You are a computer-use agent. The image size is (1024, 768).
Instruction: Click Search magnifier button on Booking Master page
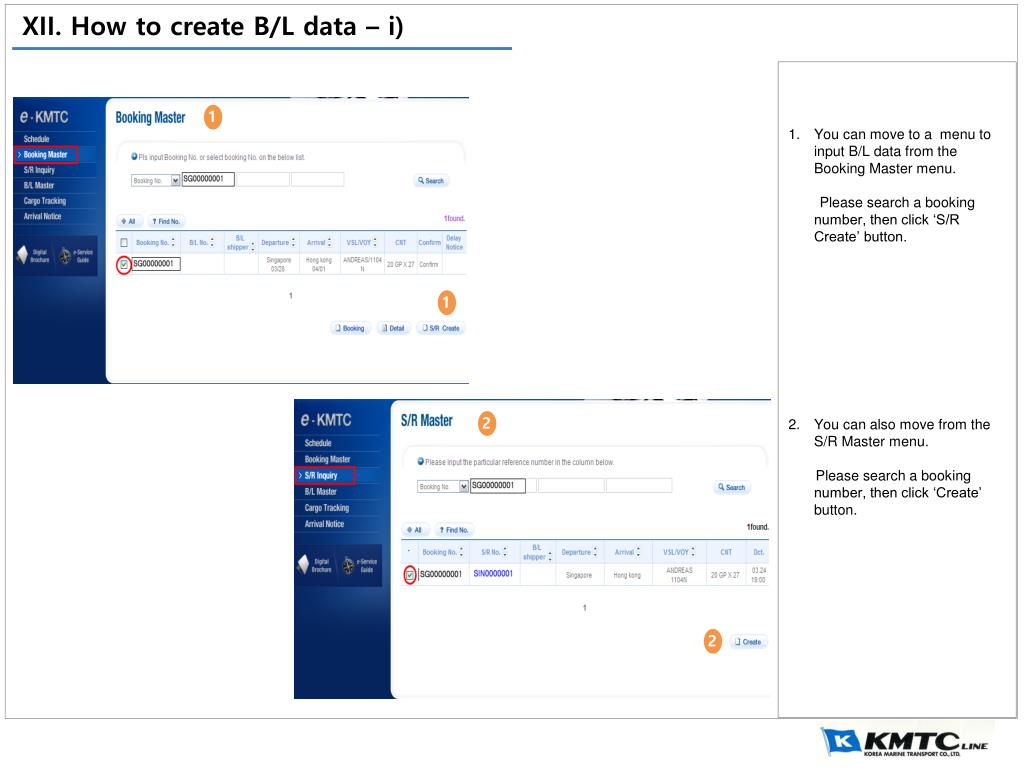pos(431,181)
